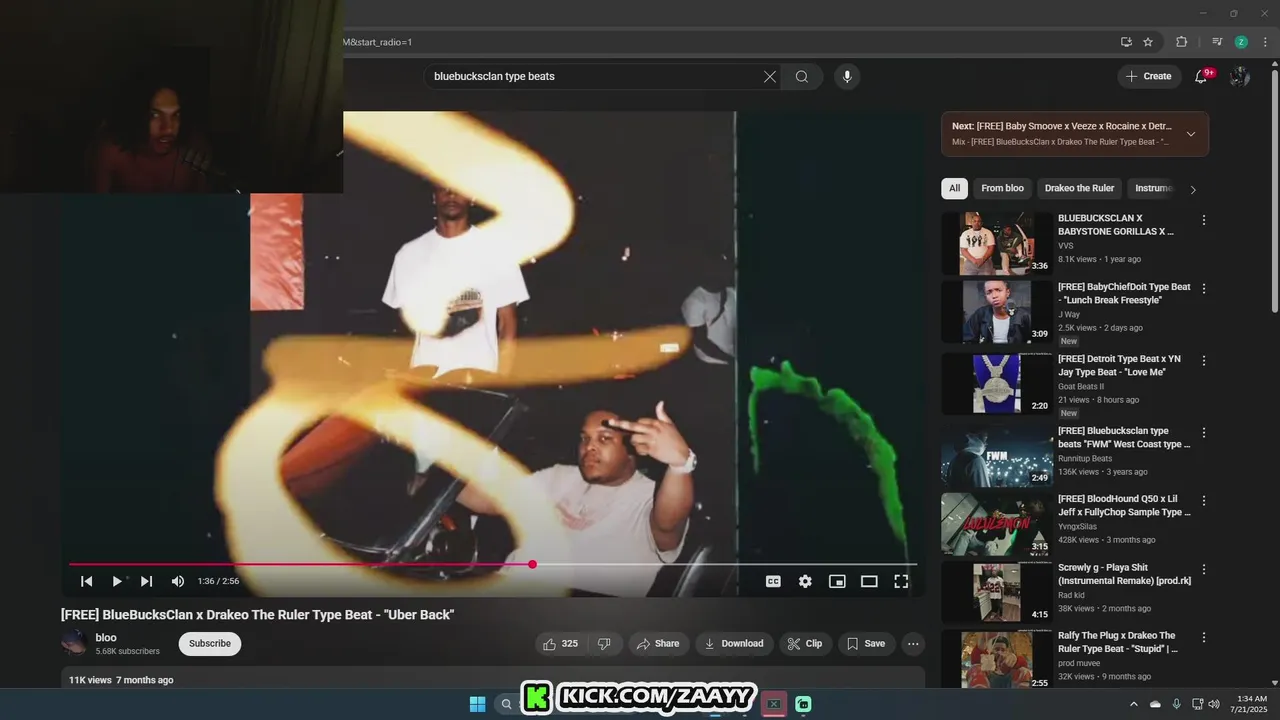Screen dimensions: 1280x720
Task: Open menu for Detroit Type Beat video
Action: [1204, 361]
